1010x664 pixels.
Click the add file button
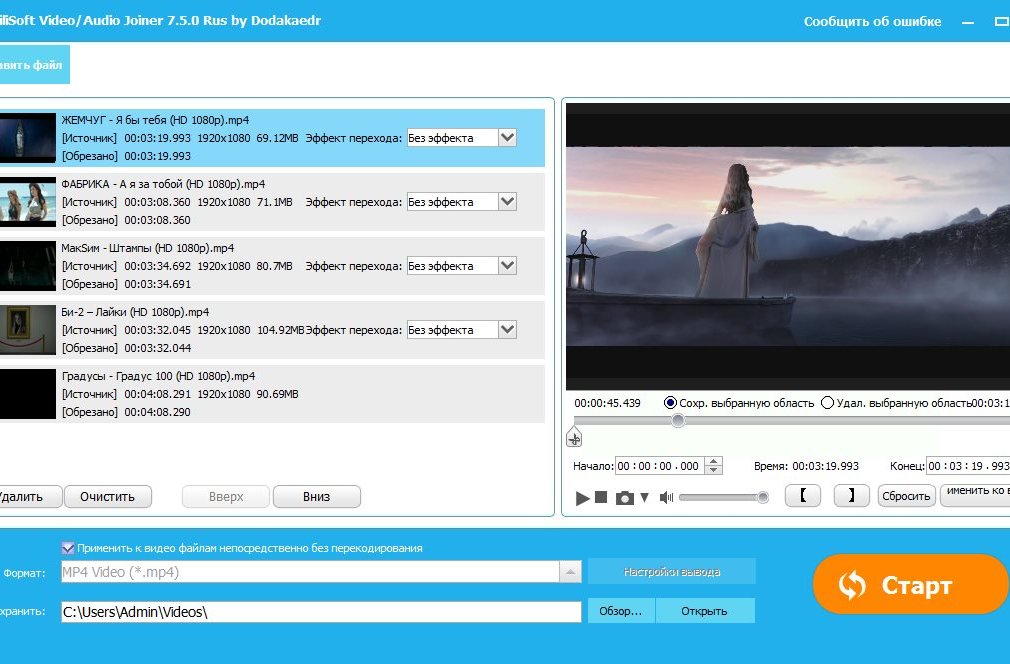click(34, 64)
